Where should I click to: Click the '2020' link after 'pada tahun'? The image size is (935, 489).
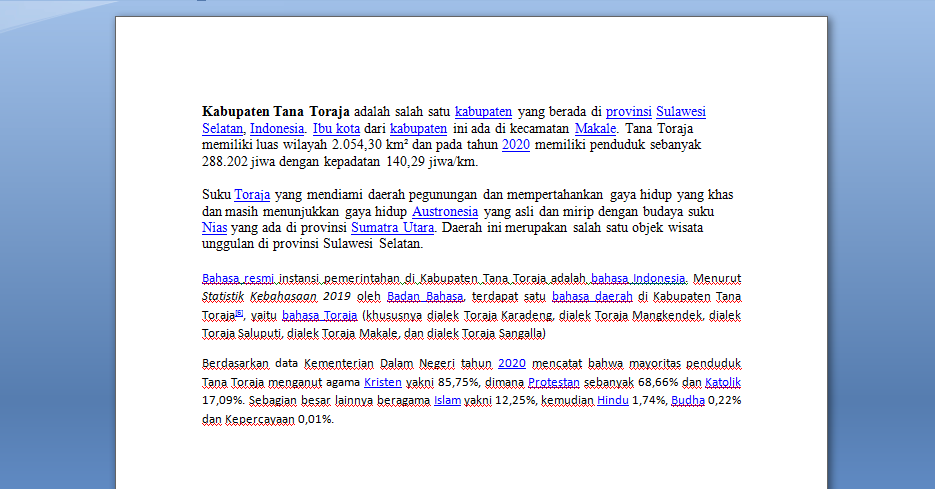coord(516,144)
